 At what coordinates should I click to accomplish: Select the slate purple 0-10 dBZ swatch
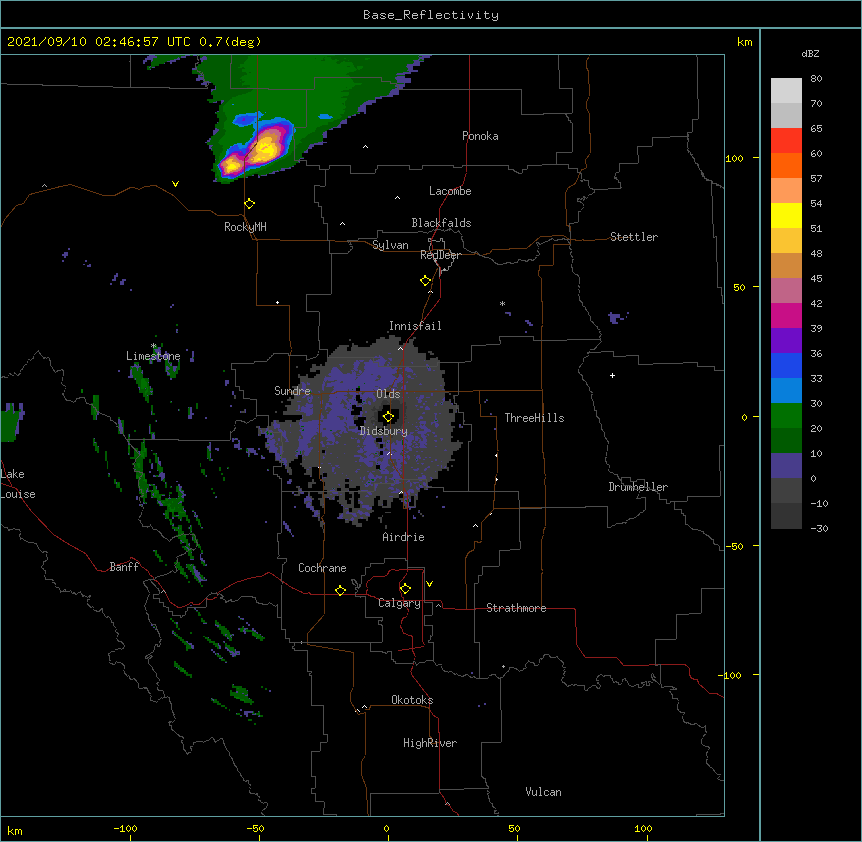click(x=786, y=466)
